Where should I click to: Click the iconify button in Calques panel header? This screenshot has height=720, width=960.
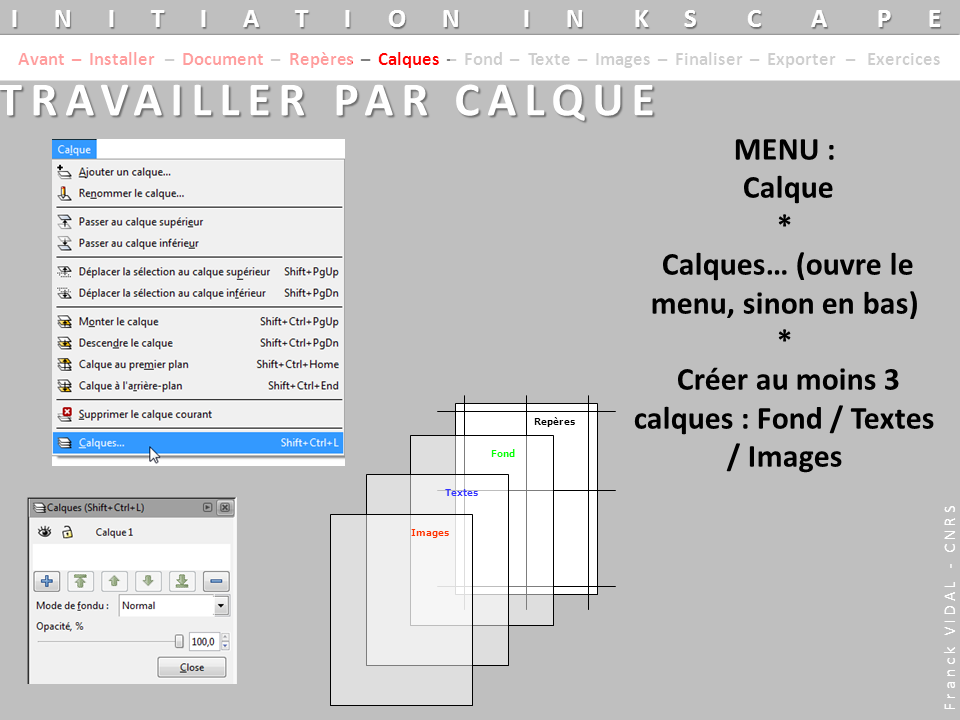(208, 508)
